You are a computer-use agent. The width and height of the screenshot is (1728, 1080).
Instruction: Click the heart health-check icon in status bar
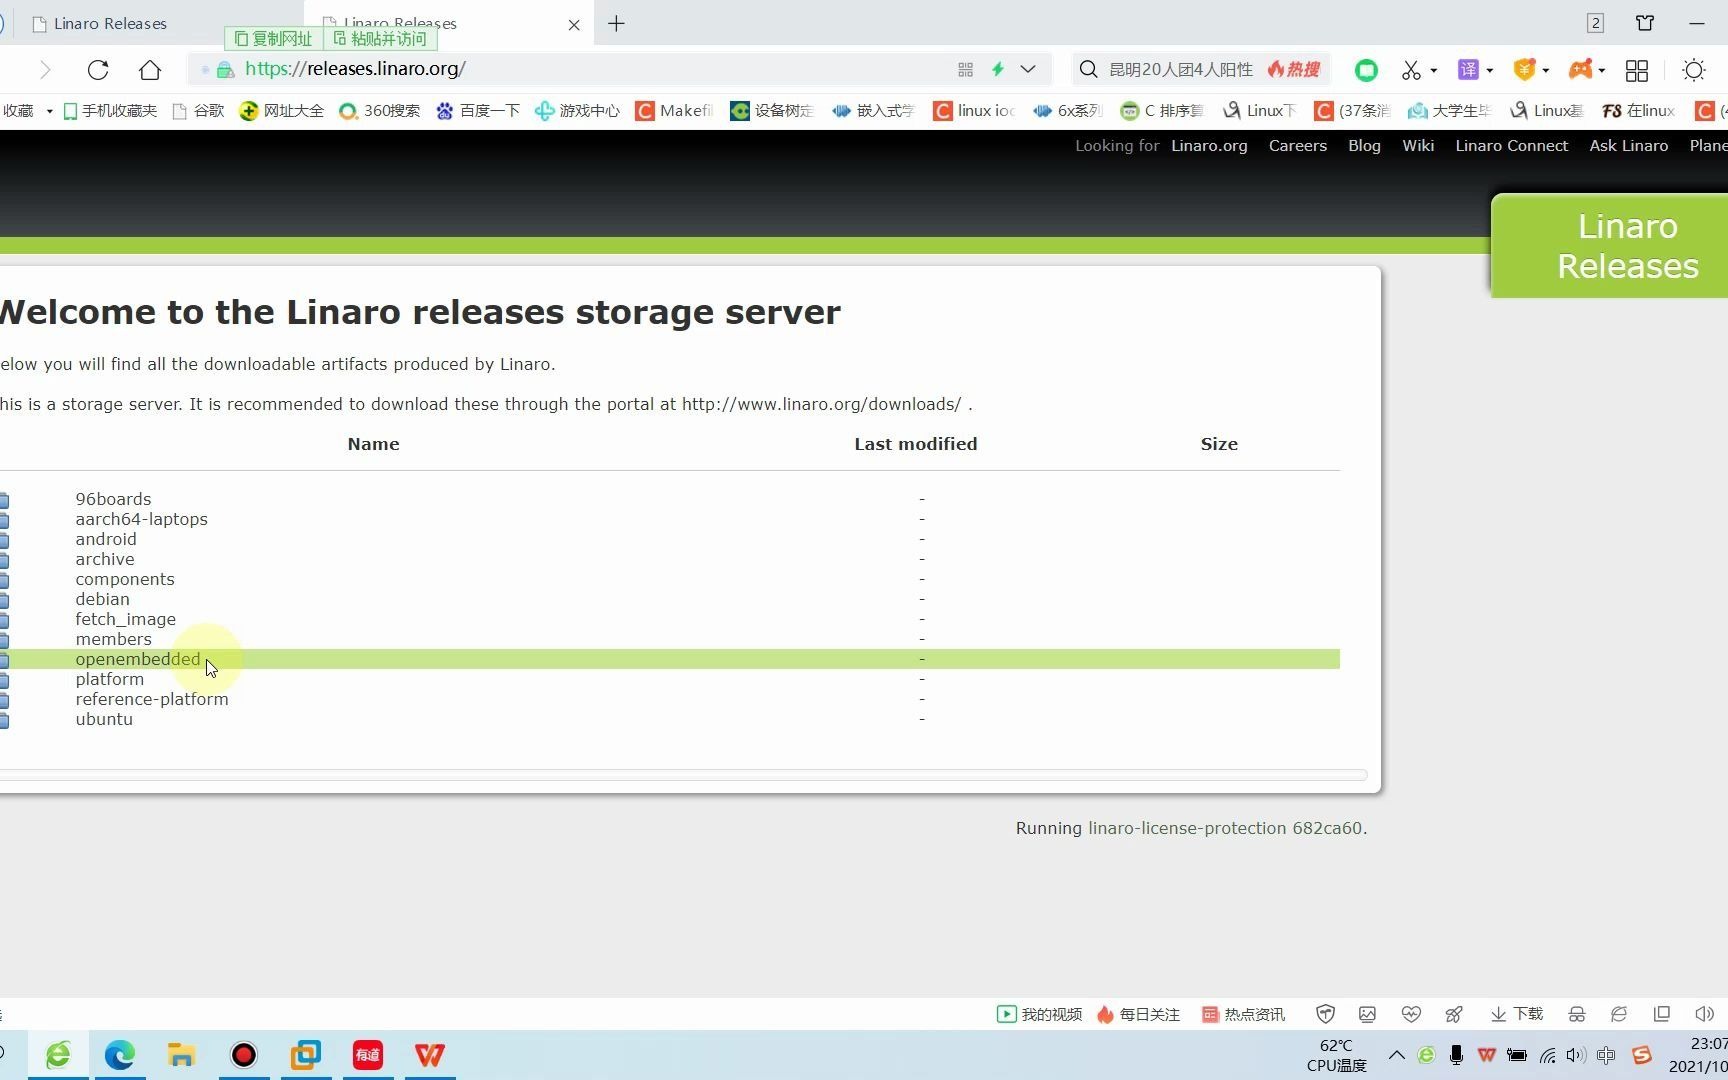[x=1411, y=1014]
